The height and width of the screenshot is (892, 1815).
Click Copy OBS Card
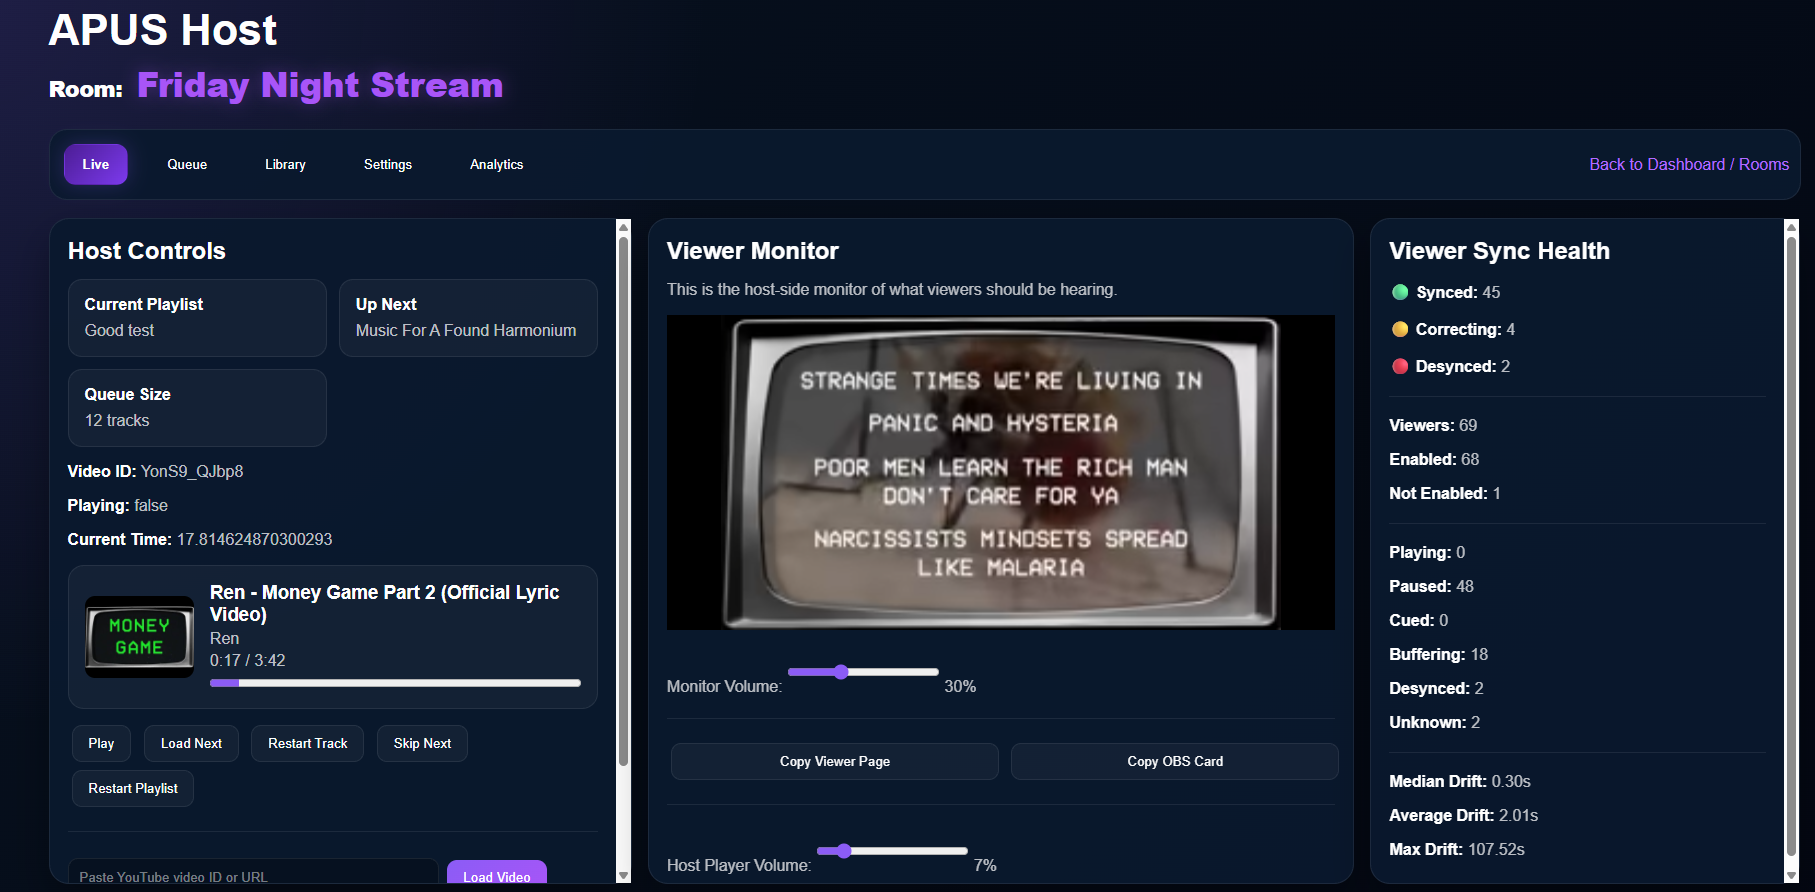pyautogui.click(x=1175, y=761)
